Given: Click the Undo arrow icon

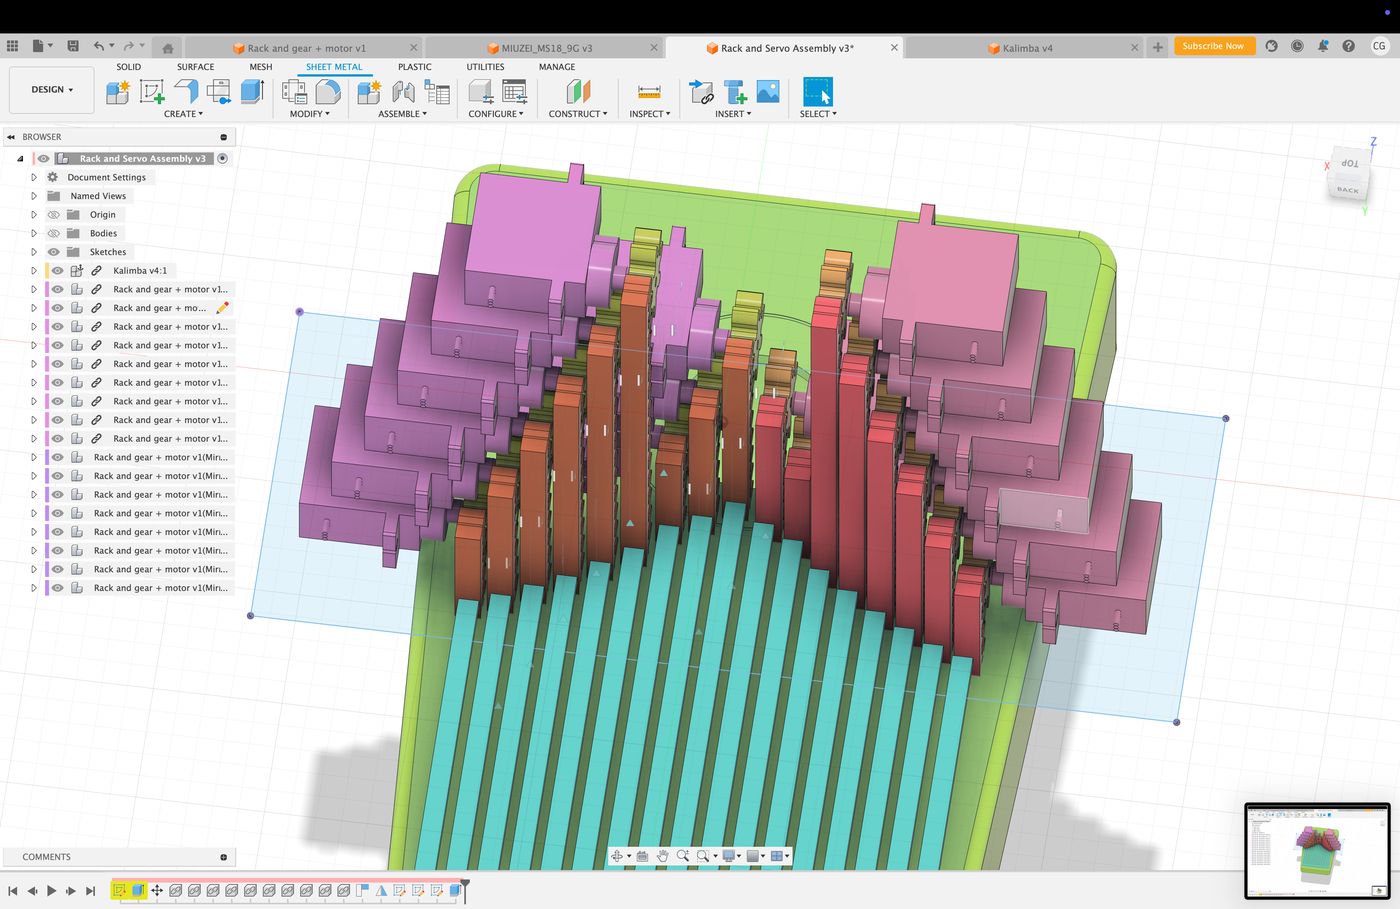Looking at the screenshot, I should click(98, 46).
